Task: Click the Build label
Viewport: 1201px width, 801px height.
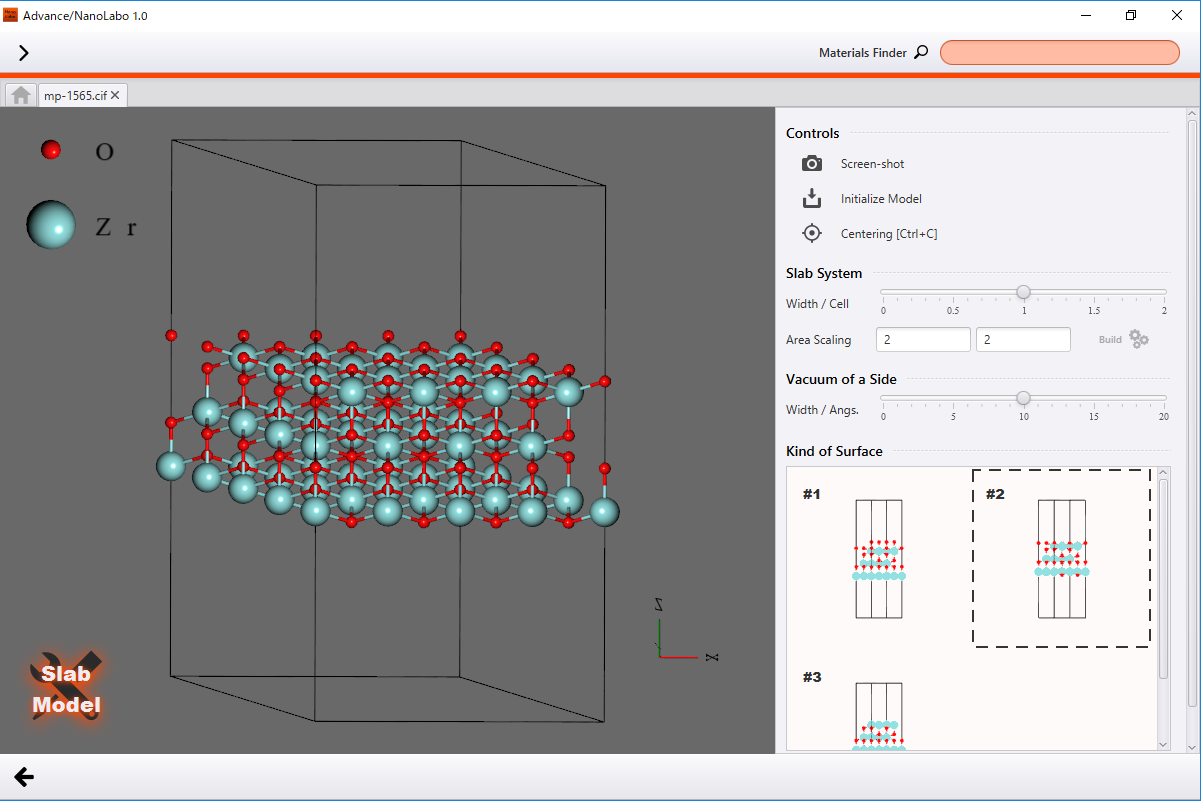Action: (1110, 340)
